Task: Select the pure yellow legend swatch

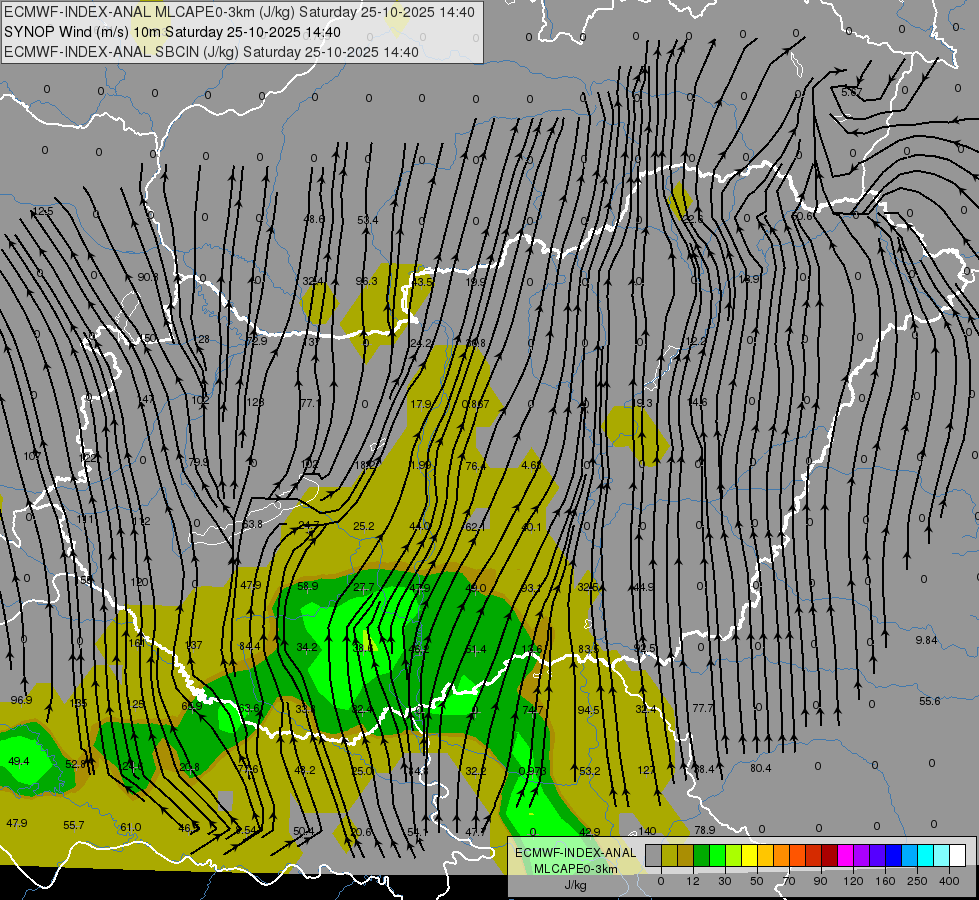Action: (750, 855)
